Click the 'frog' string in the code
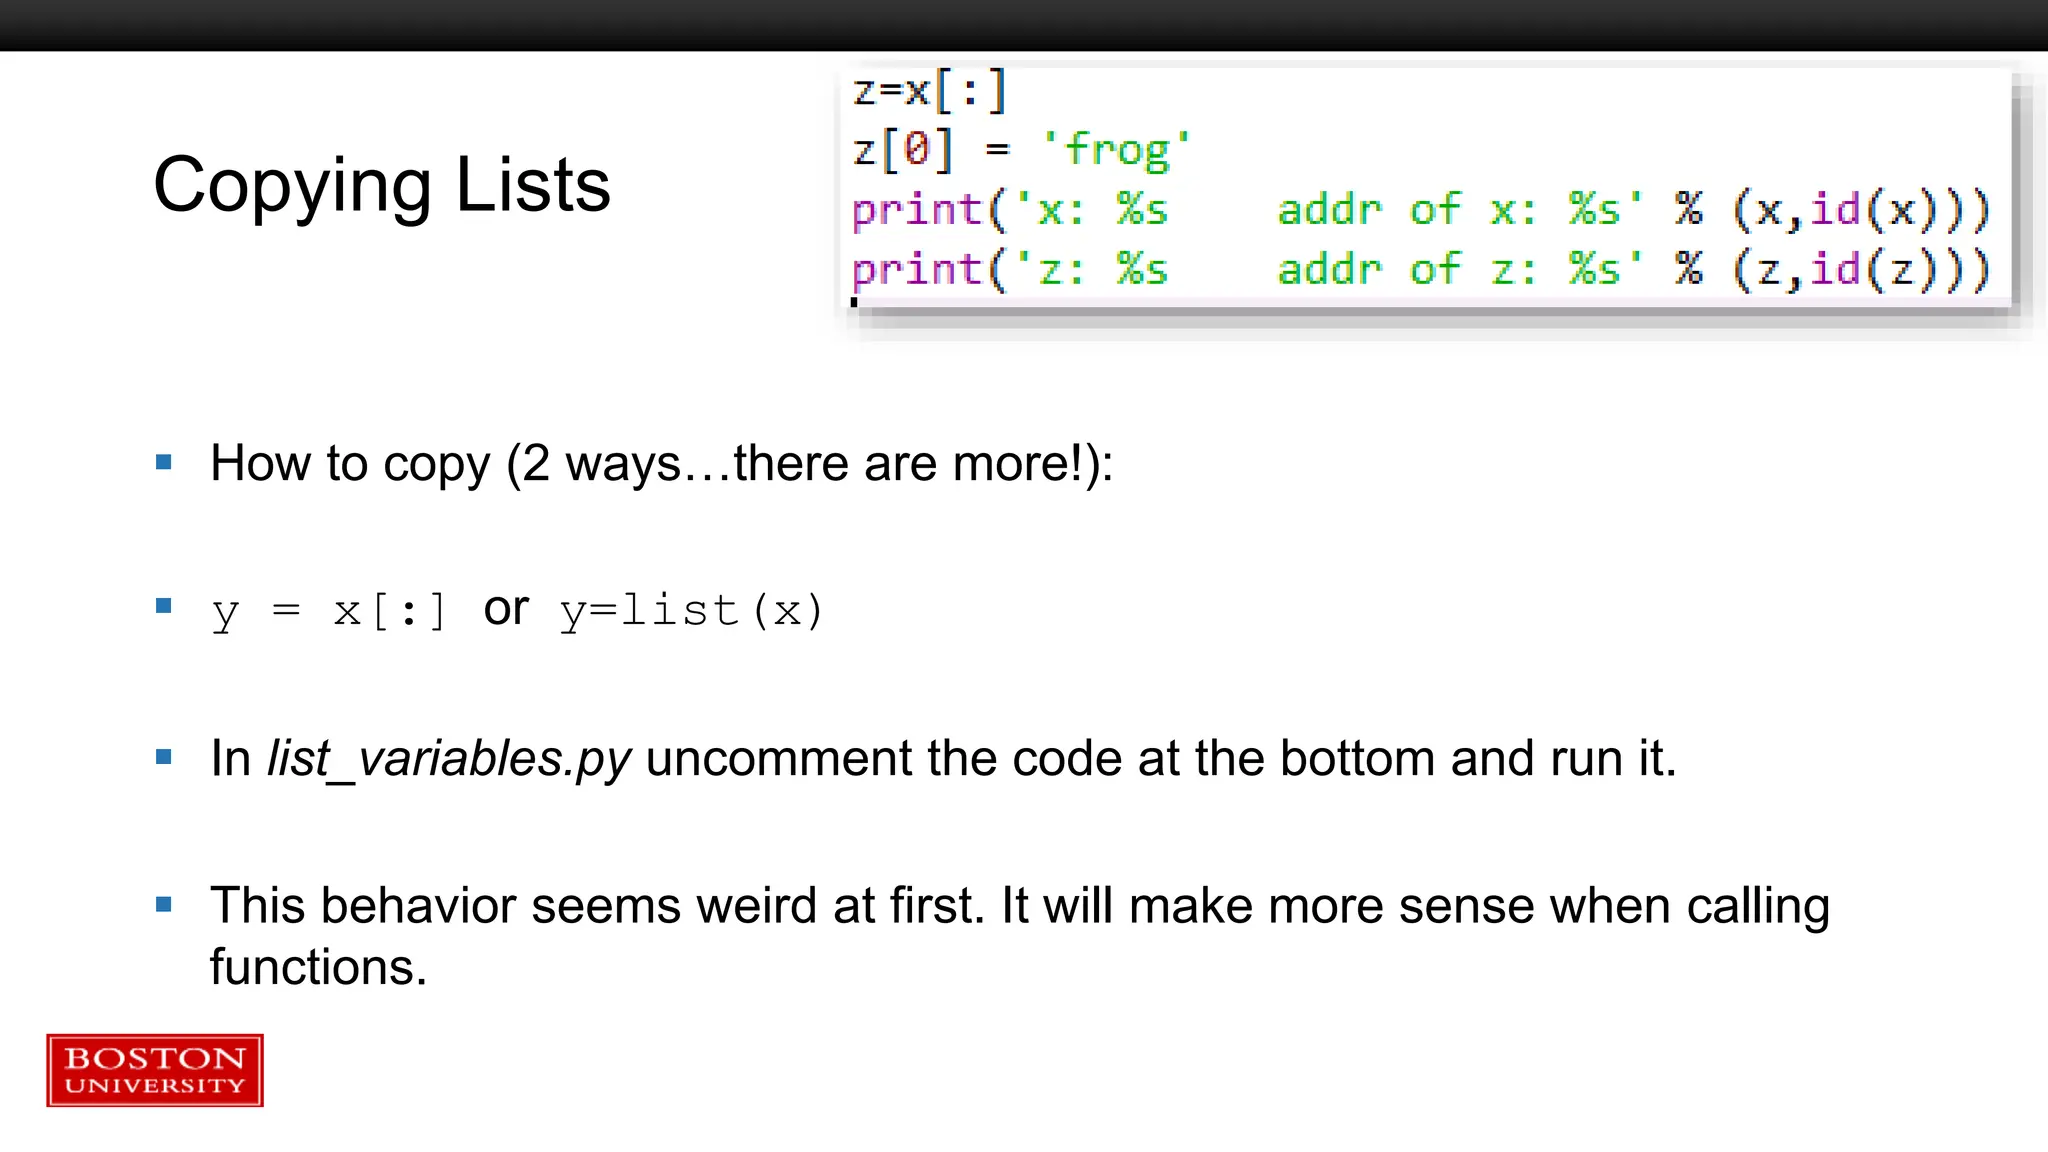The width and height of the screenshot is (2048, 1152). pyautogui.click(x=1116, y=150)
